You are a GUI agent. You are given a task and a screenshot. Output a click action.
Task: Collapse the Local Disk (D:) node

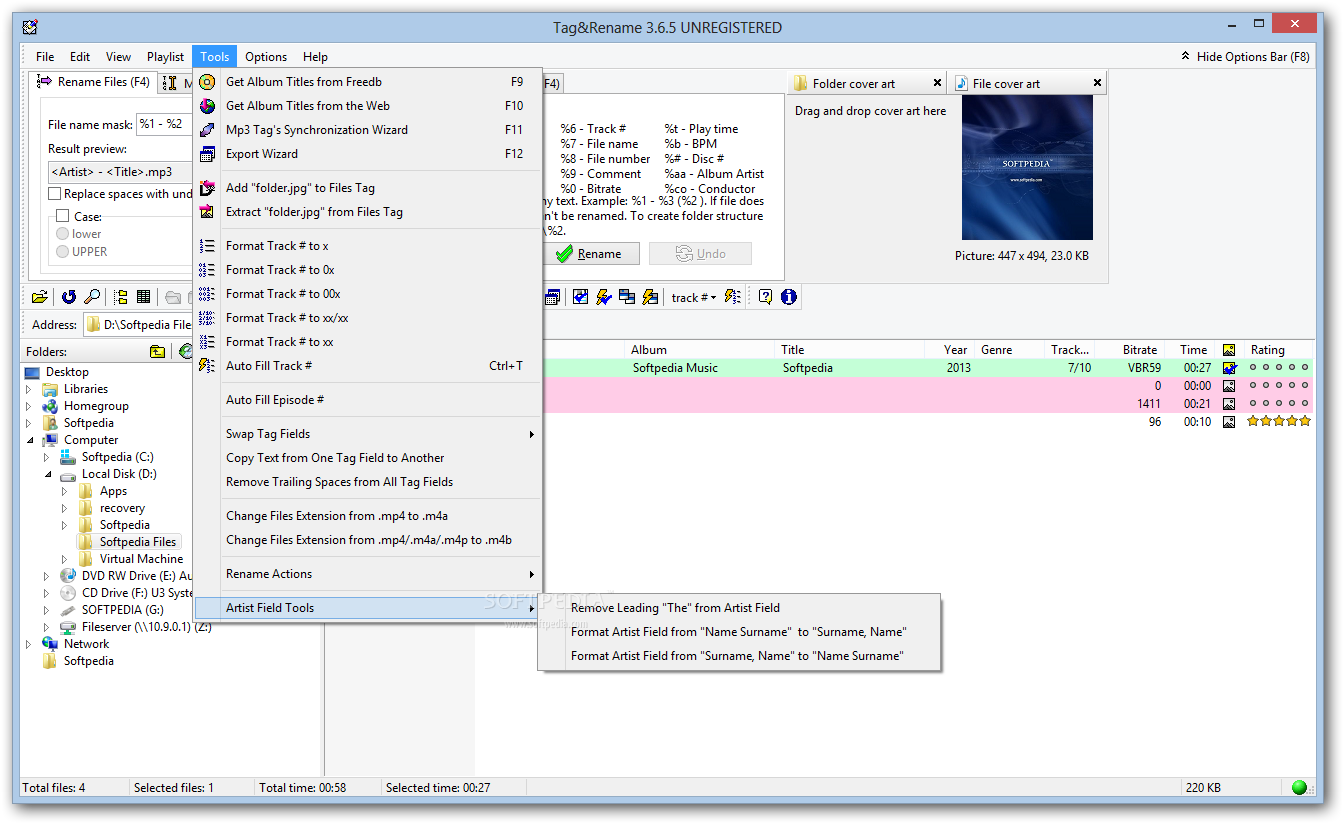[x=47, y=474]
